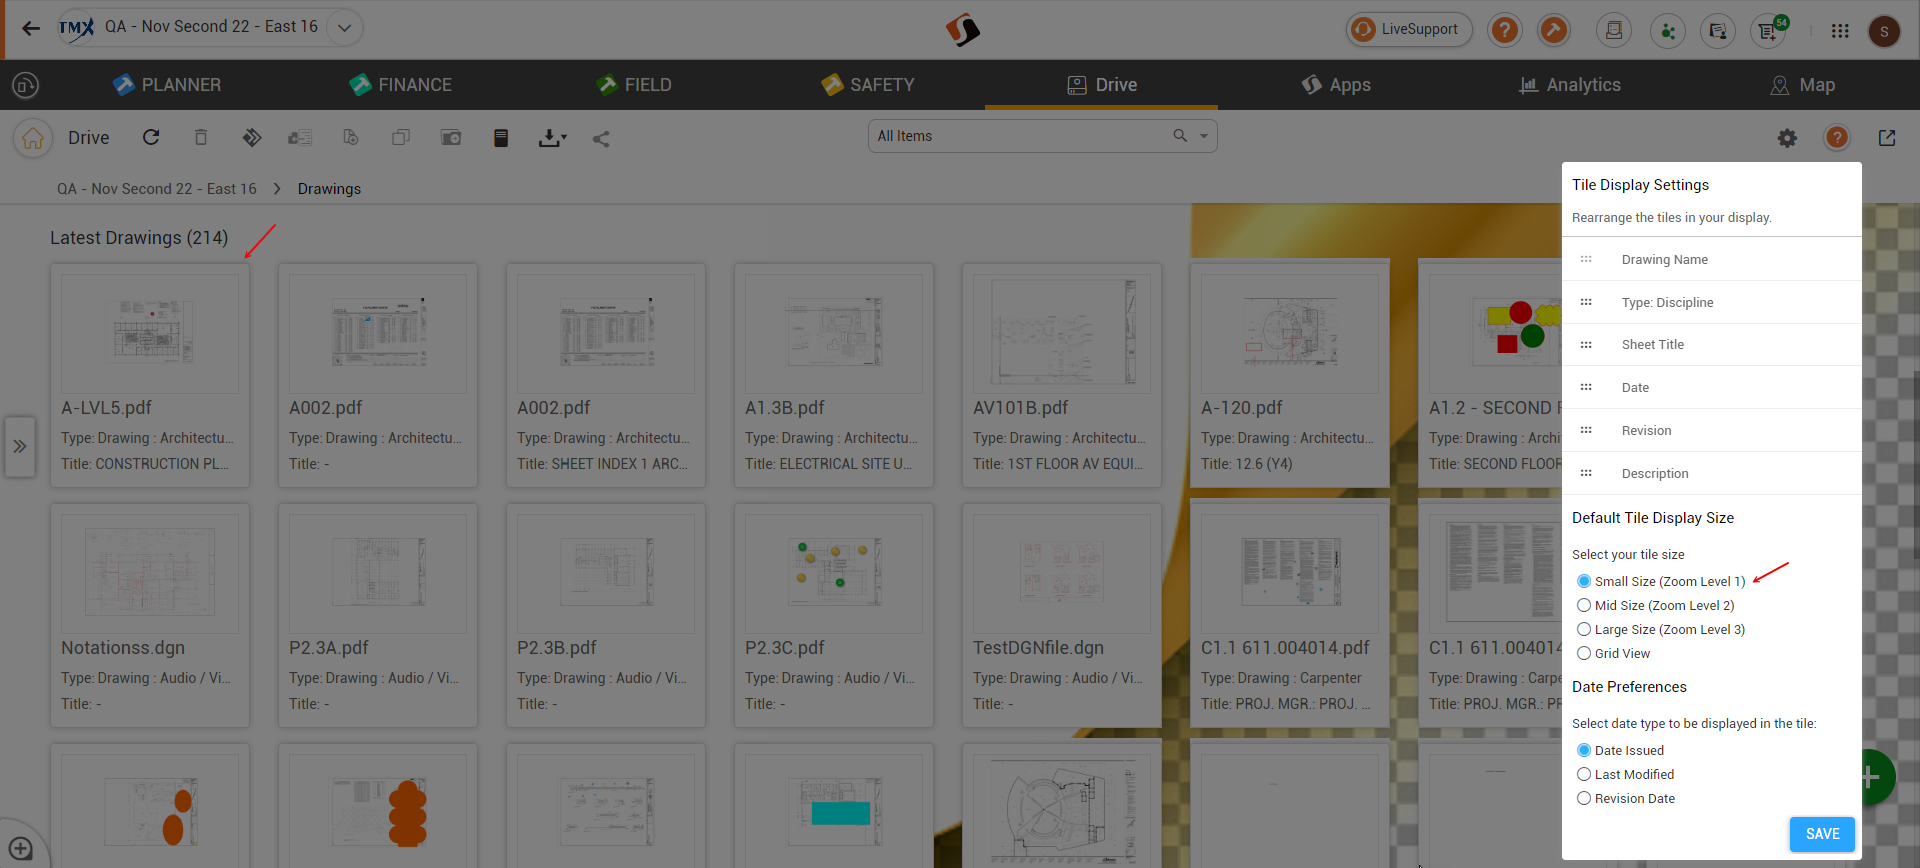The height and width of the screenshot is (868, 1920).
Task: Open the LiveSupport chat button
Action: click(1408, 29)
